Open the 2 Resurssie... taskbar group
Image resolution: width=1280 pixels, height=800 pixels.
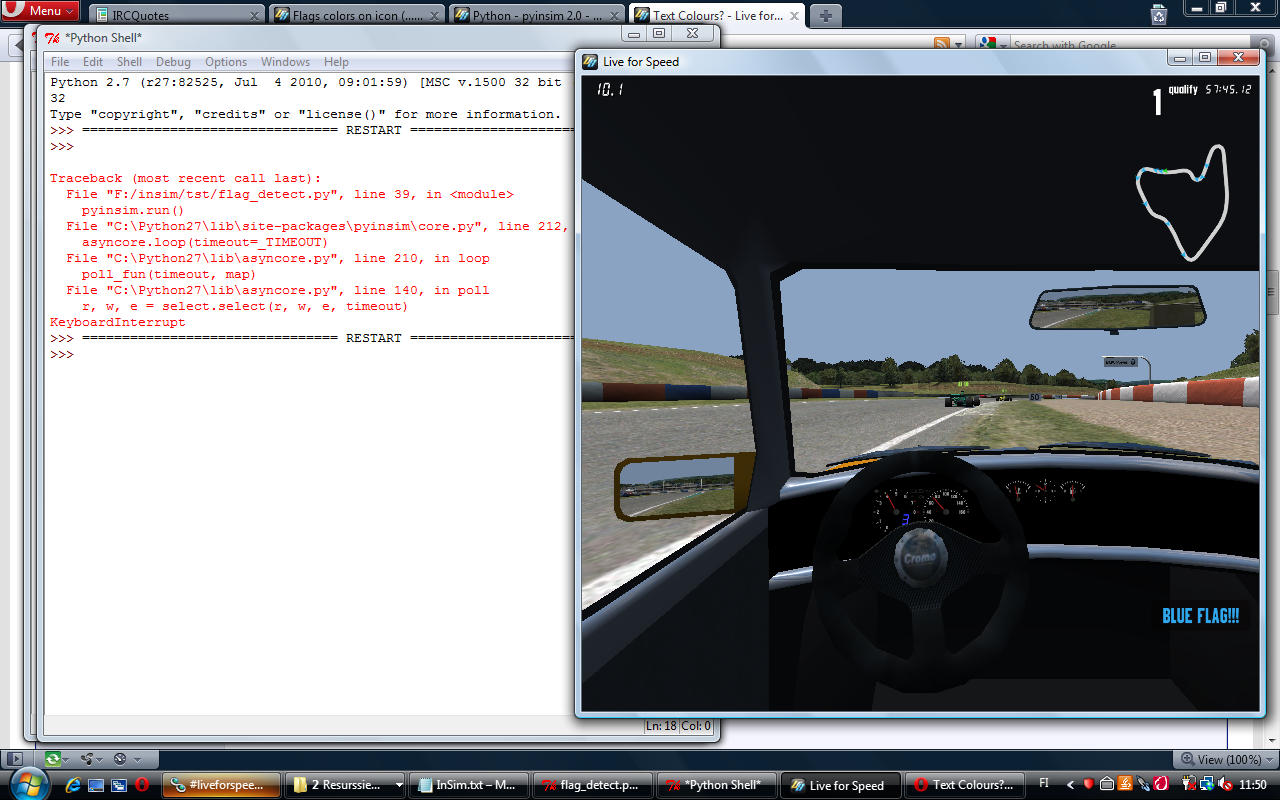click(345, 785)
